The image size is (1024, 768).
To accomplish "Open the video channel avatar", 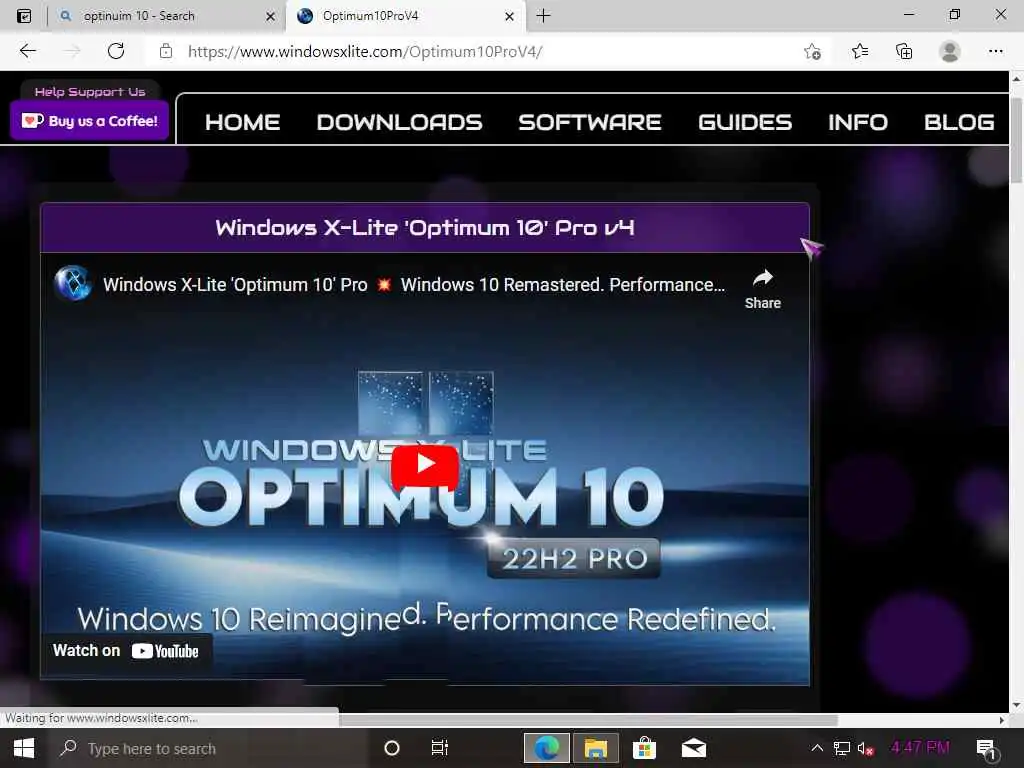I will pos(72,283).
